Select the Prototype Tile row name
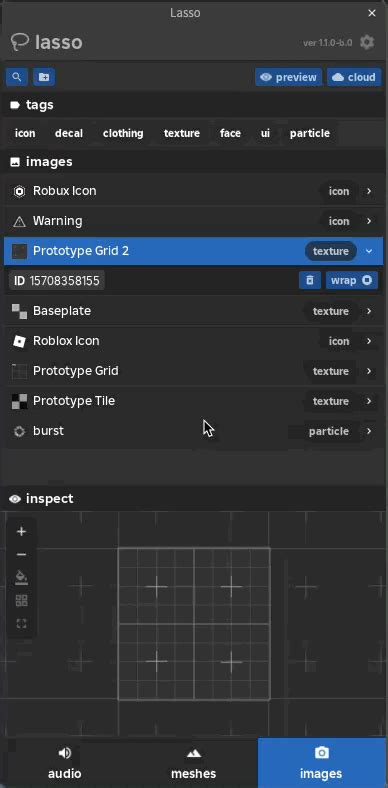 (74, 401)
